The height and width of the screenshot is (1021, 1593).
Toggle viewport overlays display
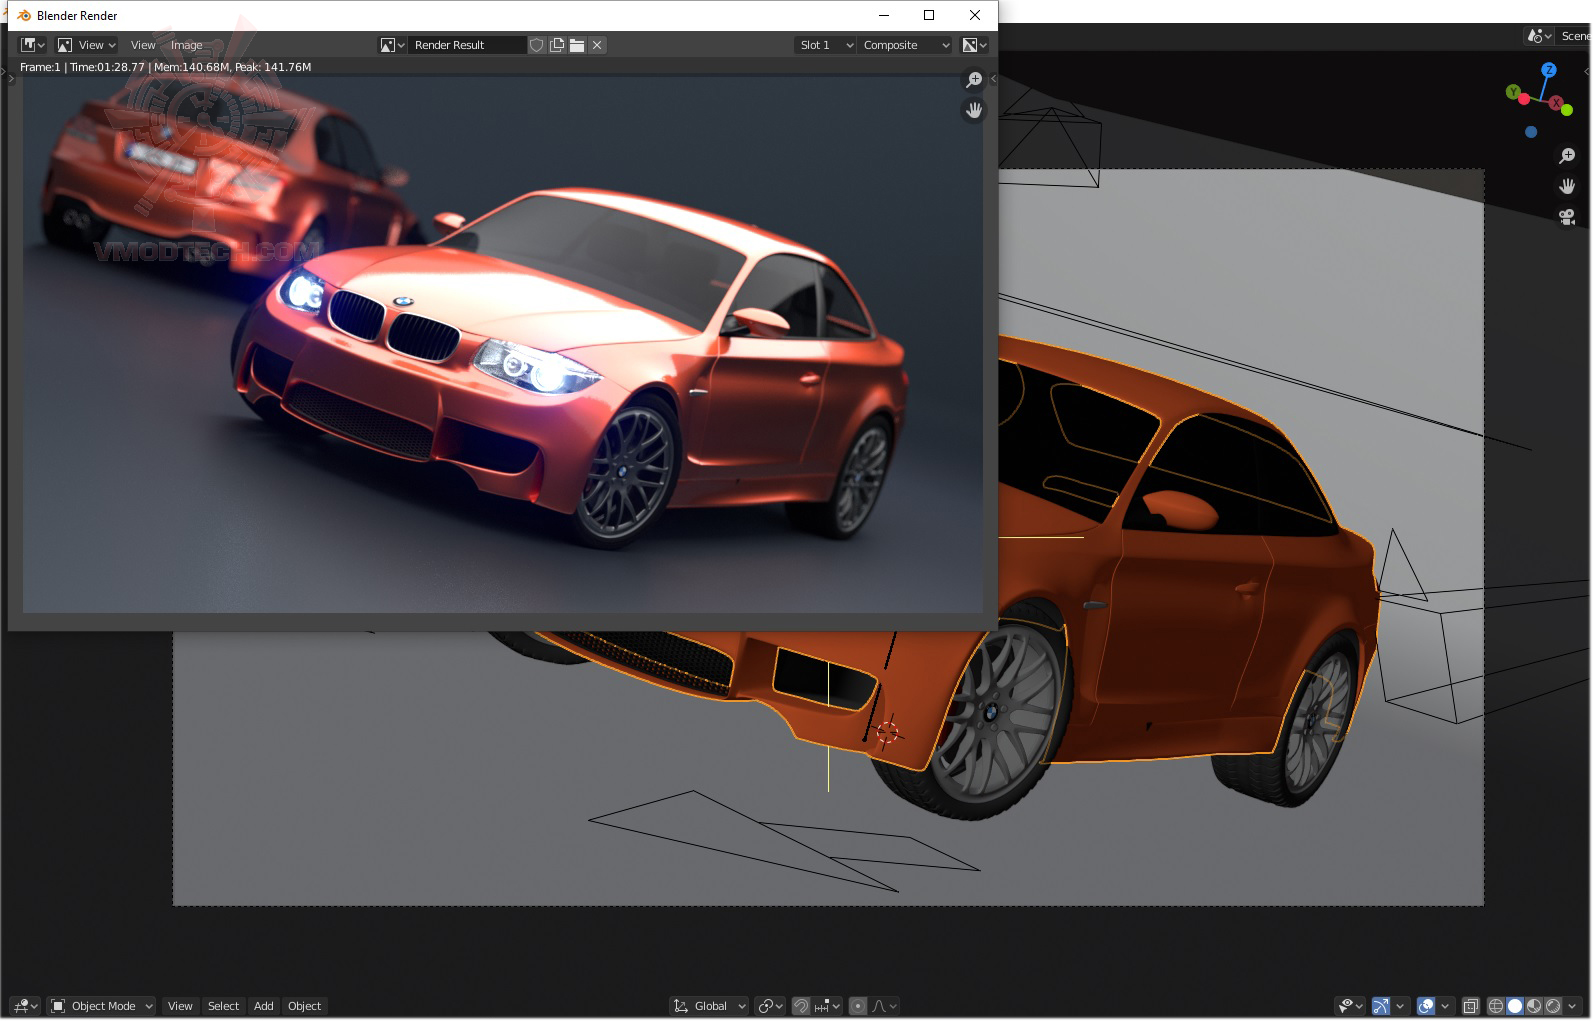[1426, 1006]
